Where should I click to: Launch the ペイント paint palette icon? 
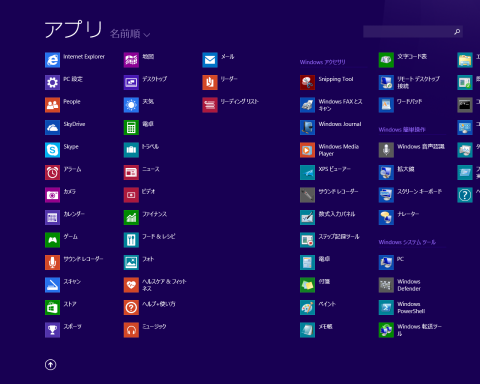pyautogui.click(x=307, y=307)
